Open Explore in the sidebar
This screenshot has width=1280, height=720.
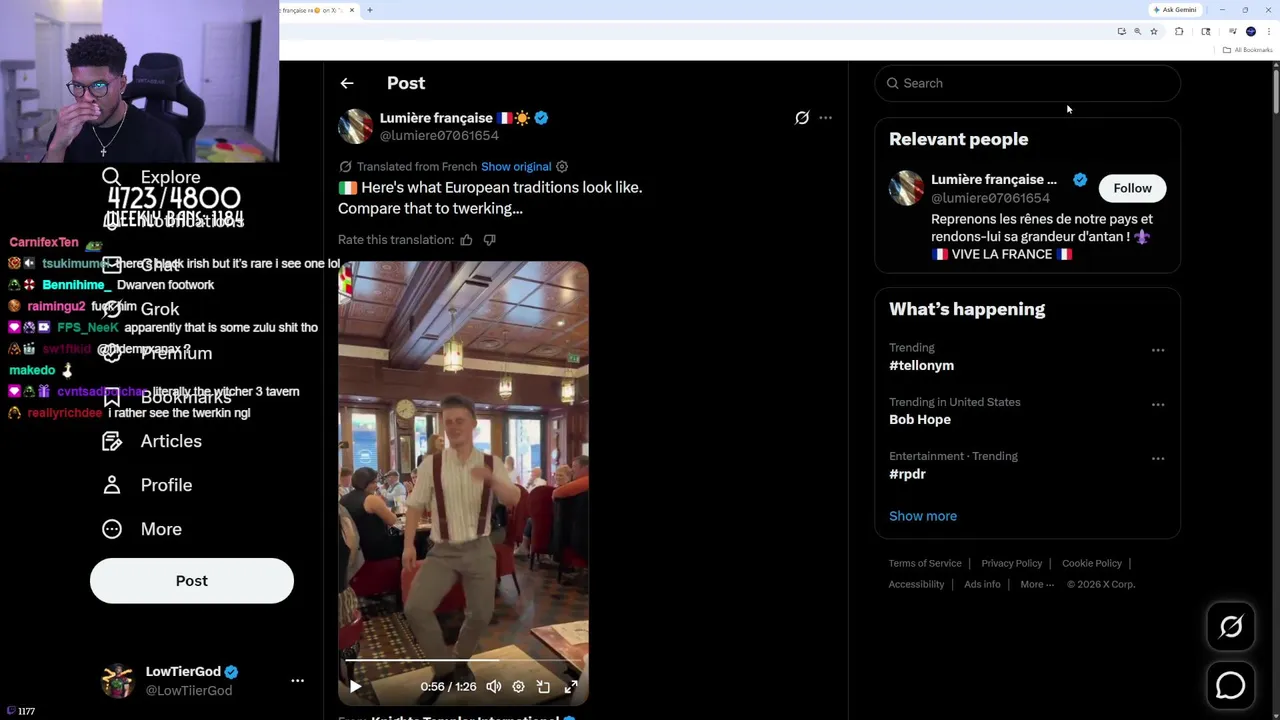click(x=152, y=177)
